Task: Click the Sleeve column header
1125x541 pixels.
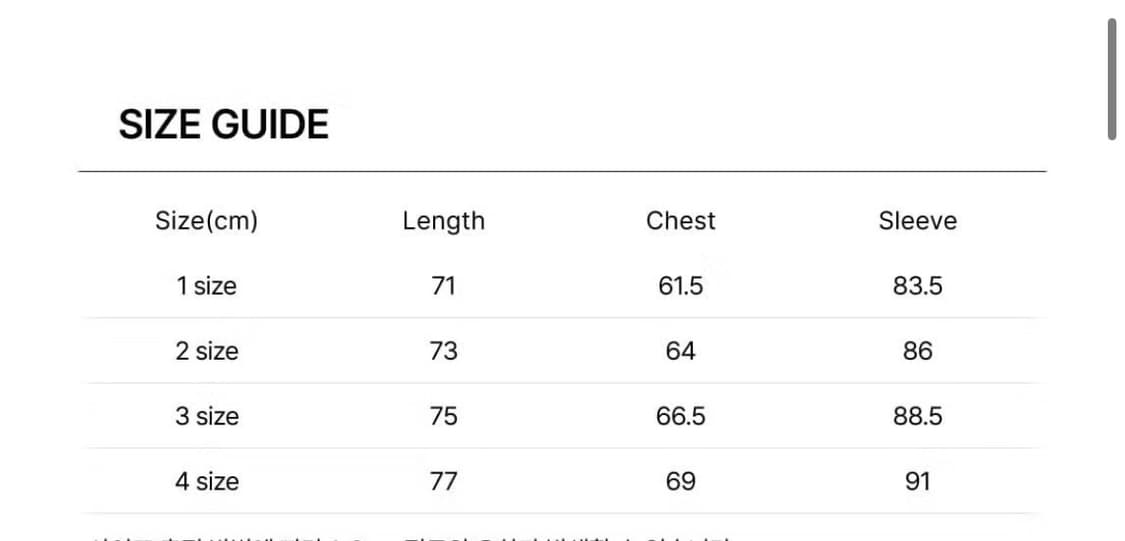Action: tap(917, 221)
